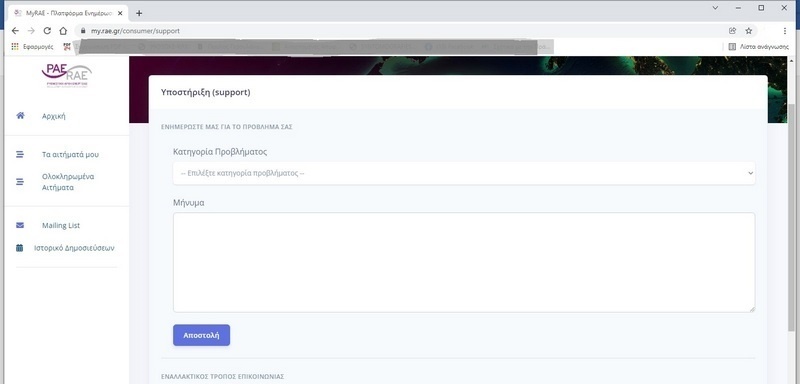Screen dimensions: 800x384
Task: Click the share page icon in address bar
Action: (x=733, y=31)
